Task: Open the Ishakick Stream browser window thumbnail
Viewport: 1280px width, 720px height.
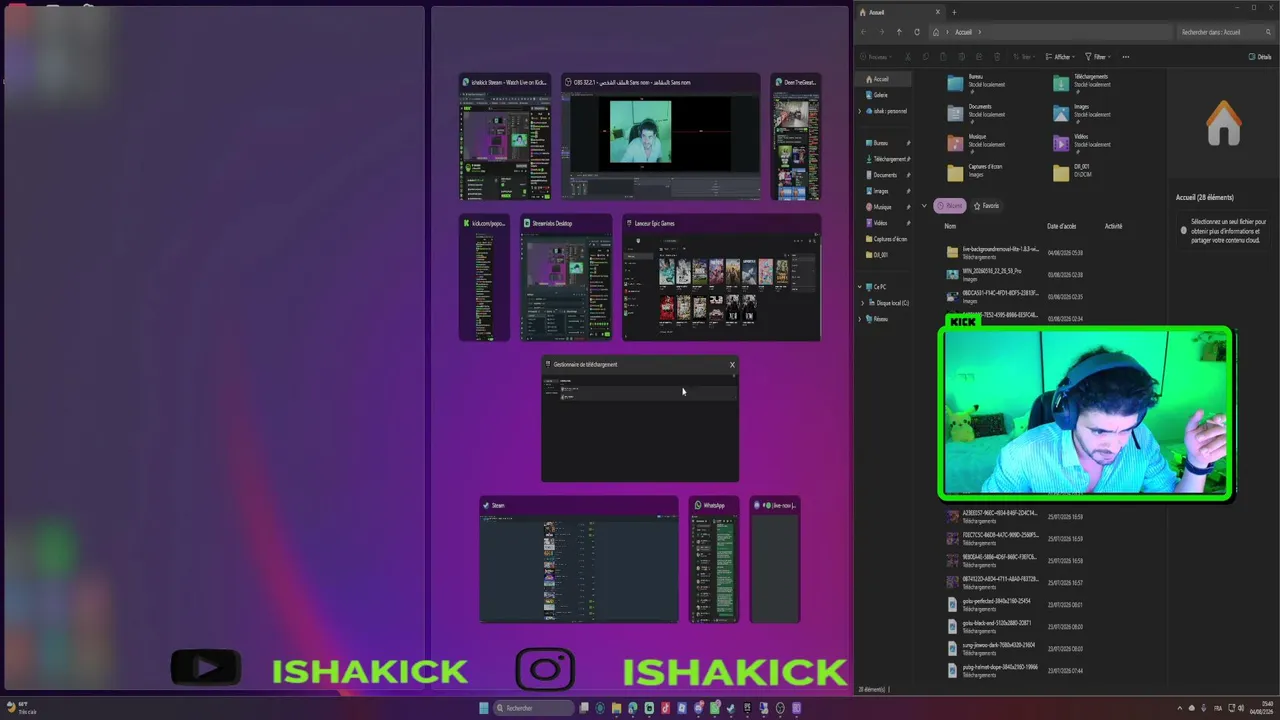Action: [505, 137]
